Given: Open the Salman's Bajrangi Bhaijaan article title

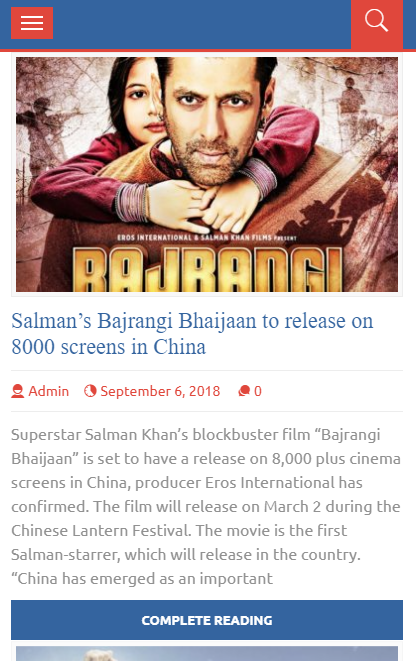Looking at the screenshot, I should 192,334.
